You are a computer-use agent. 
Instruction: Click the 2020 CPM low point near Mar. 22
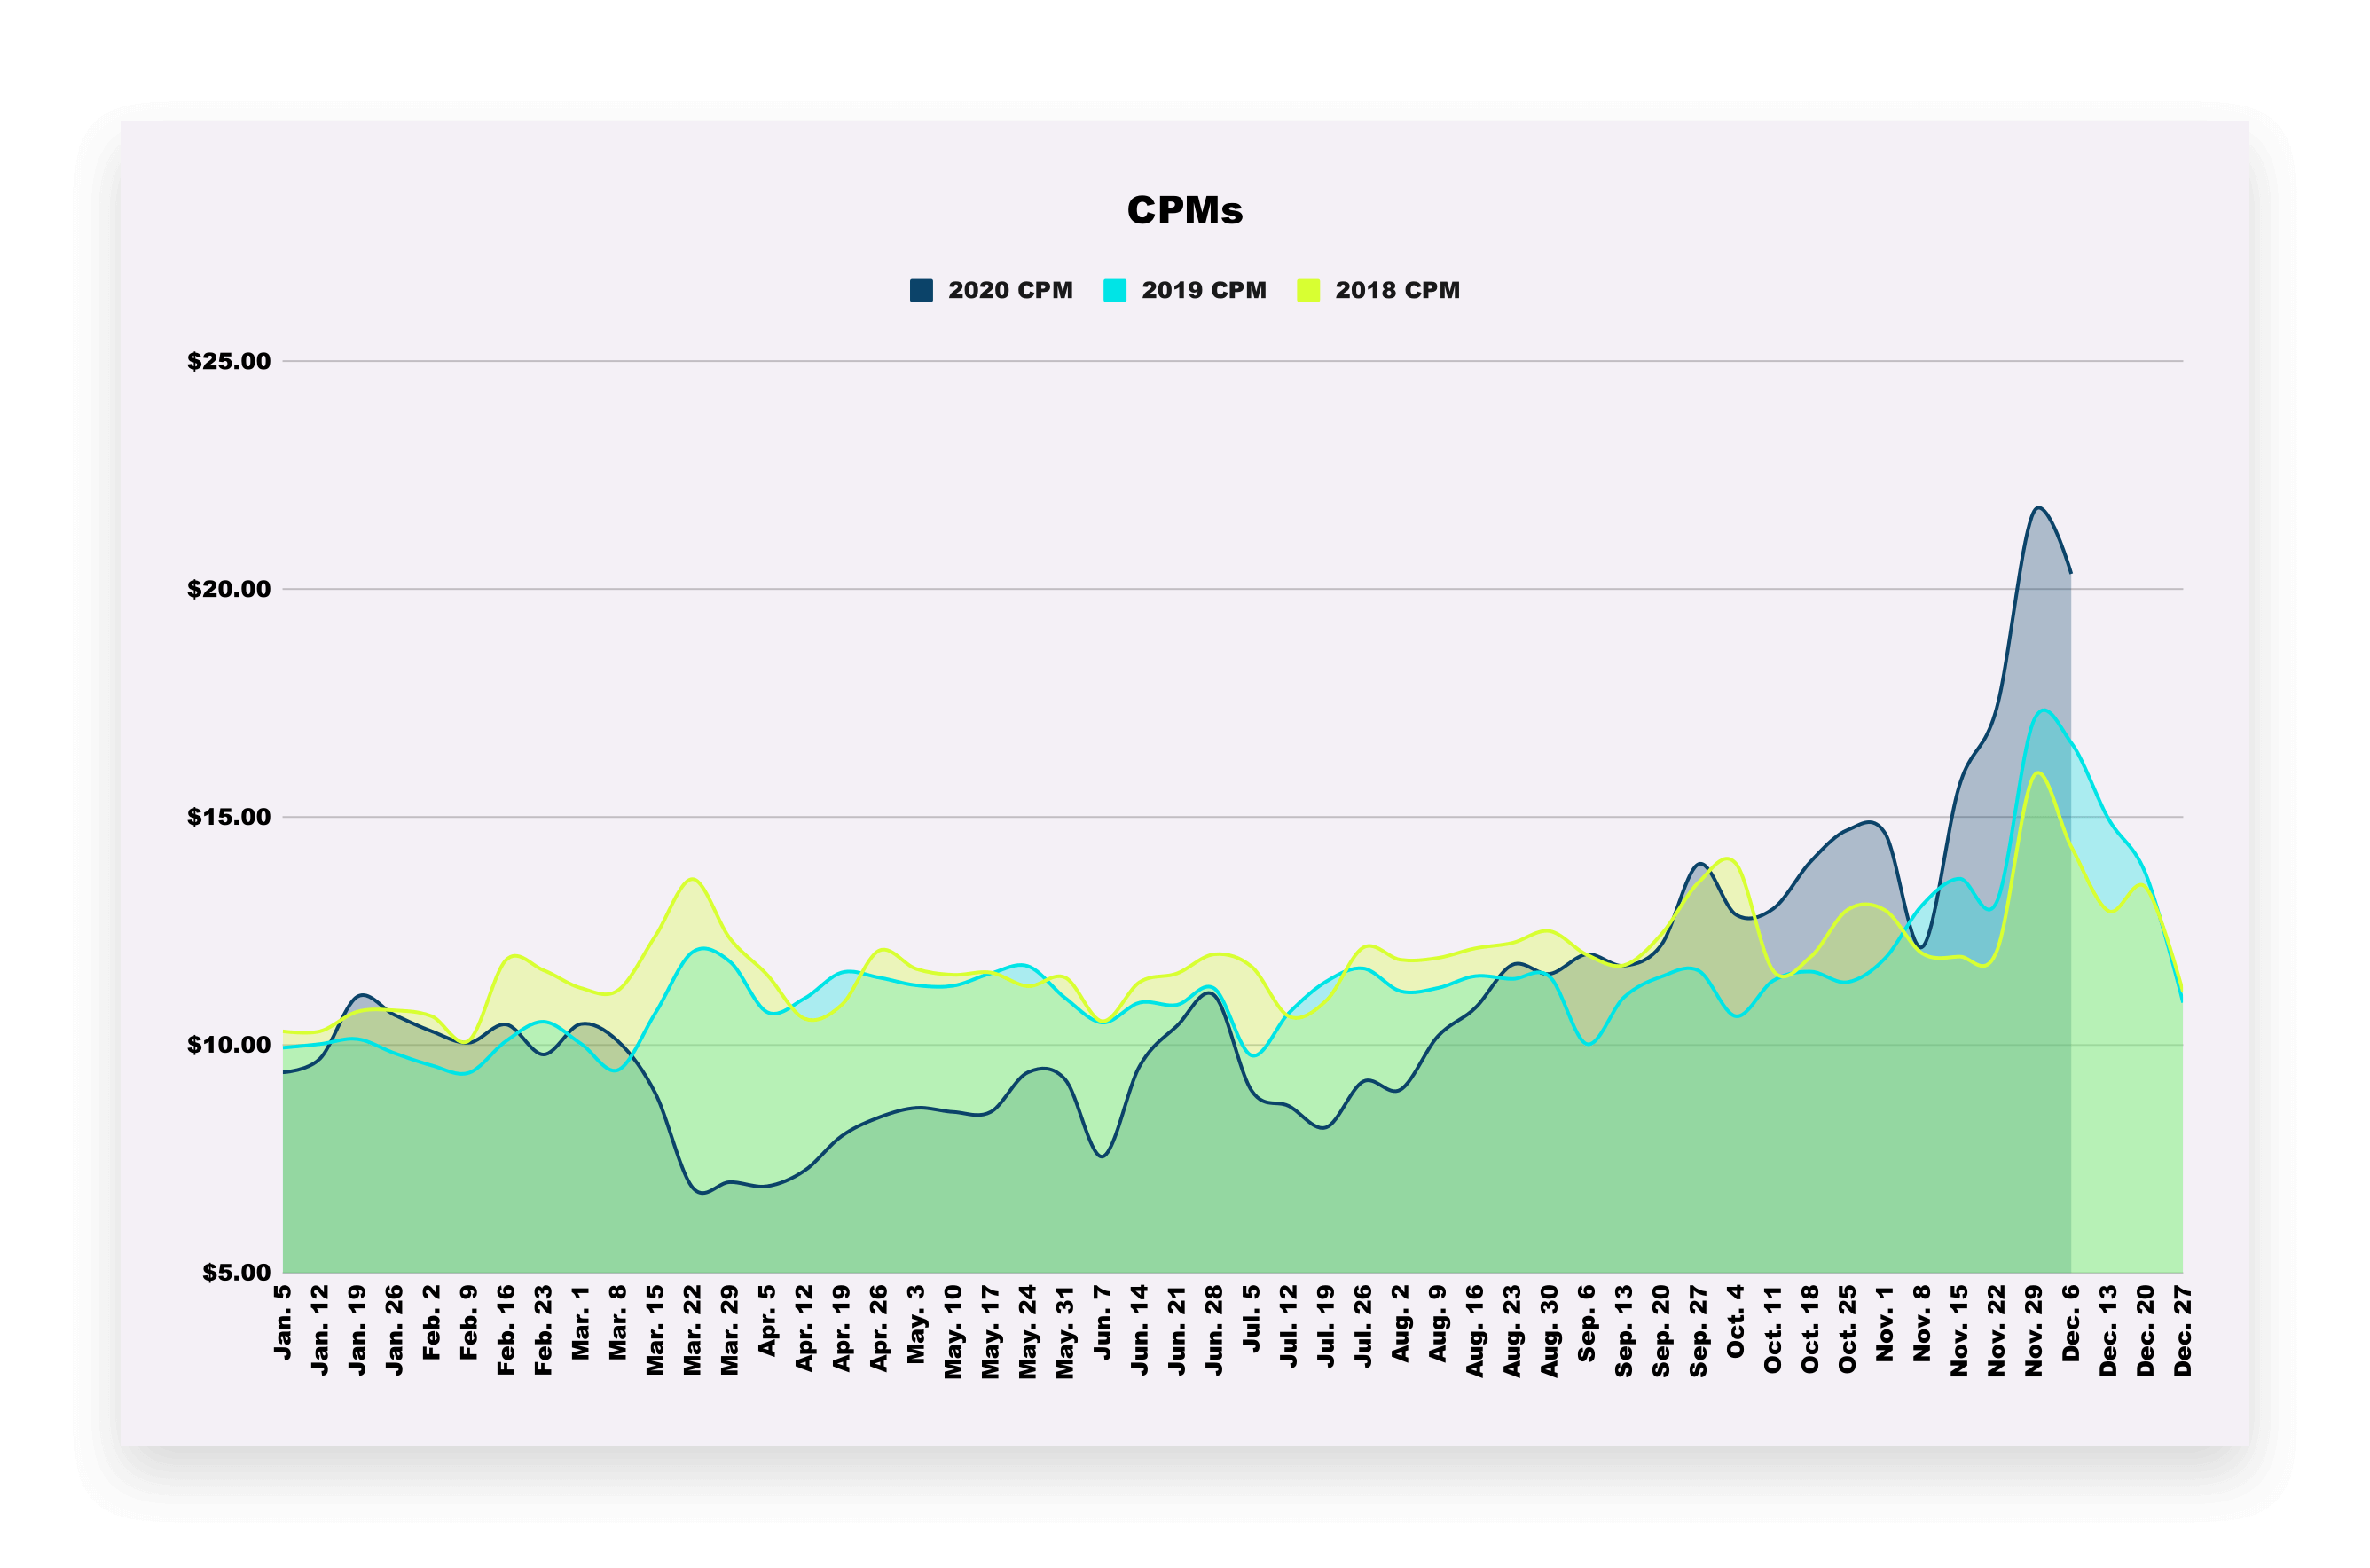[700, 1192]
